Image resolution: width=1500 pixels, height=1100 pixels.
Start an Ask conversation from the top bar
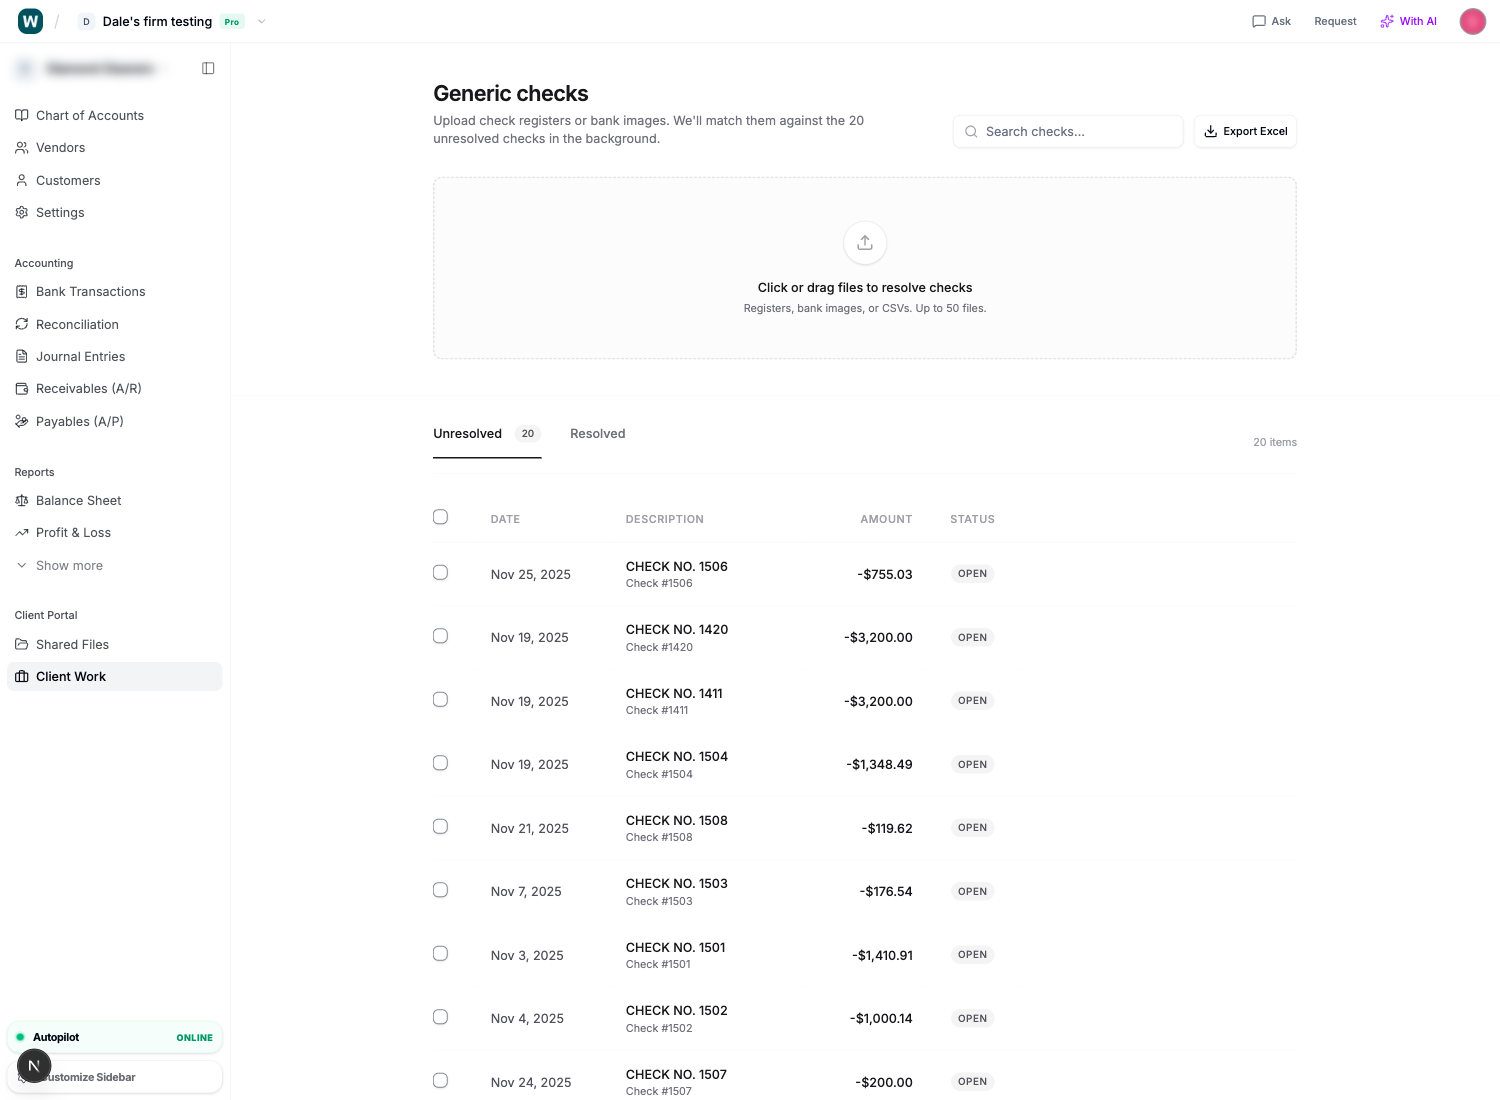(1271, 21)
